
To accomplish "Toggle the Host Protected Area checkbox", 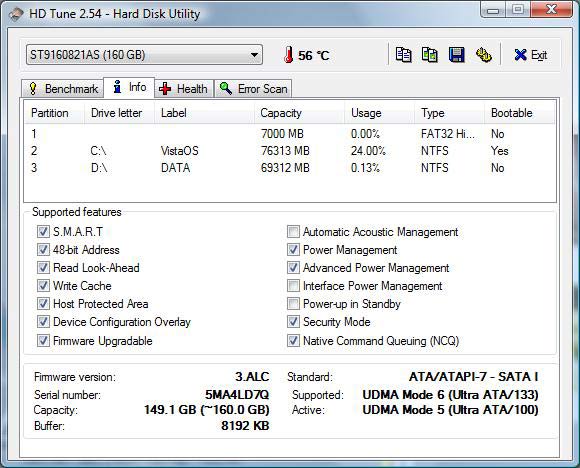I will [43, 304].
